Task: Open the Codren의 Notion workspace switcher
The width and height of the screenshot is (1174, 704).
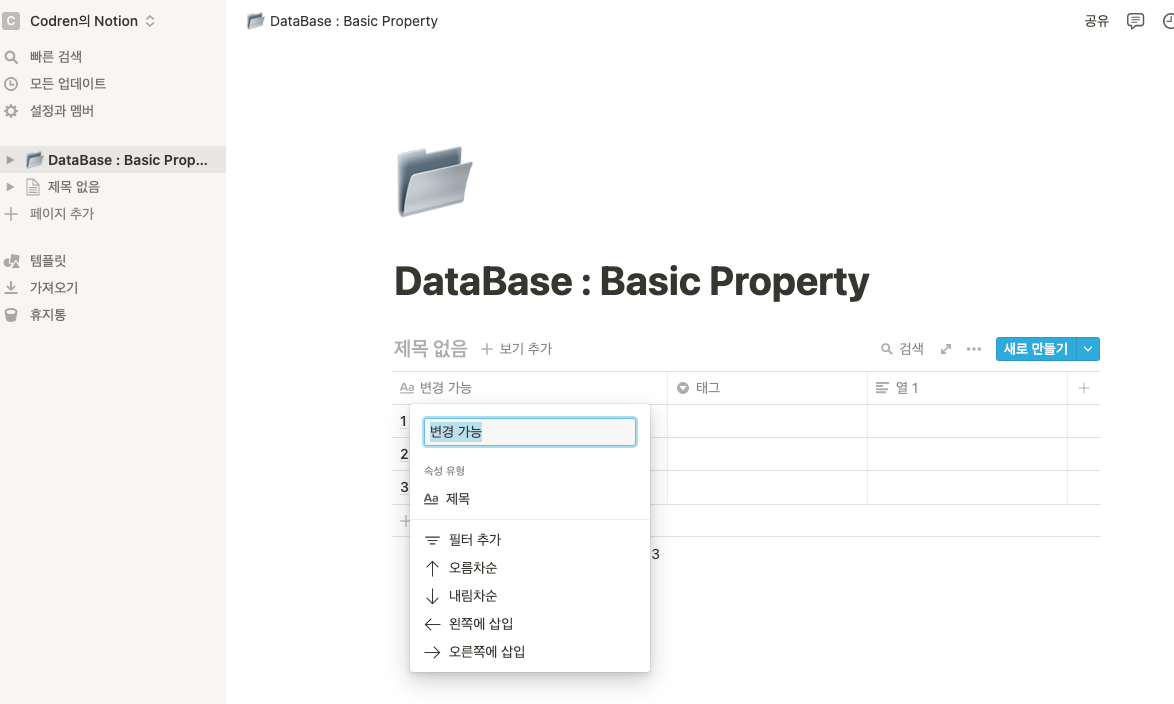Action: pyautogui.click(x=92, y=21)
